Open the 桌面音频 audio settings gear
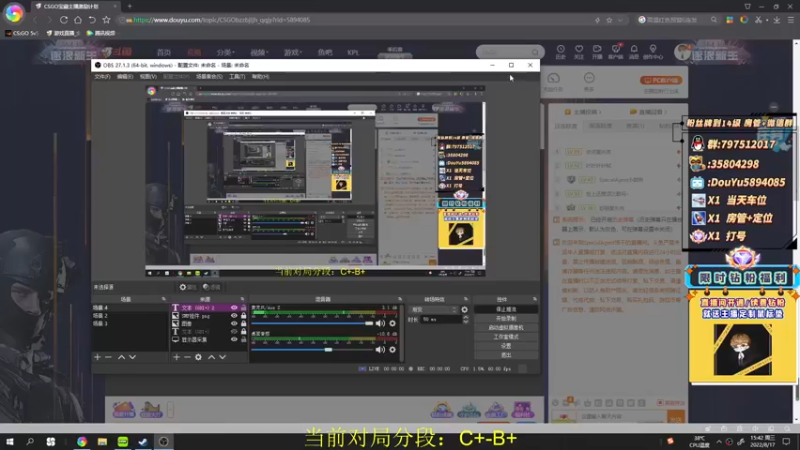 [x=392, y=349]
